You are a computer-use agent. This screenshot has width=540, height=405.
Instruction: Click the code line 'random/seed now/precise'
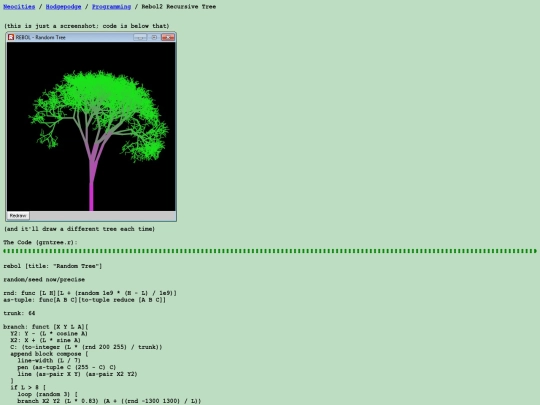tap(44, 279)
